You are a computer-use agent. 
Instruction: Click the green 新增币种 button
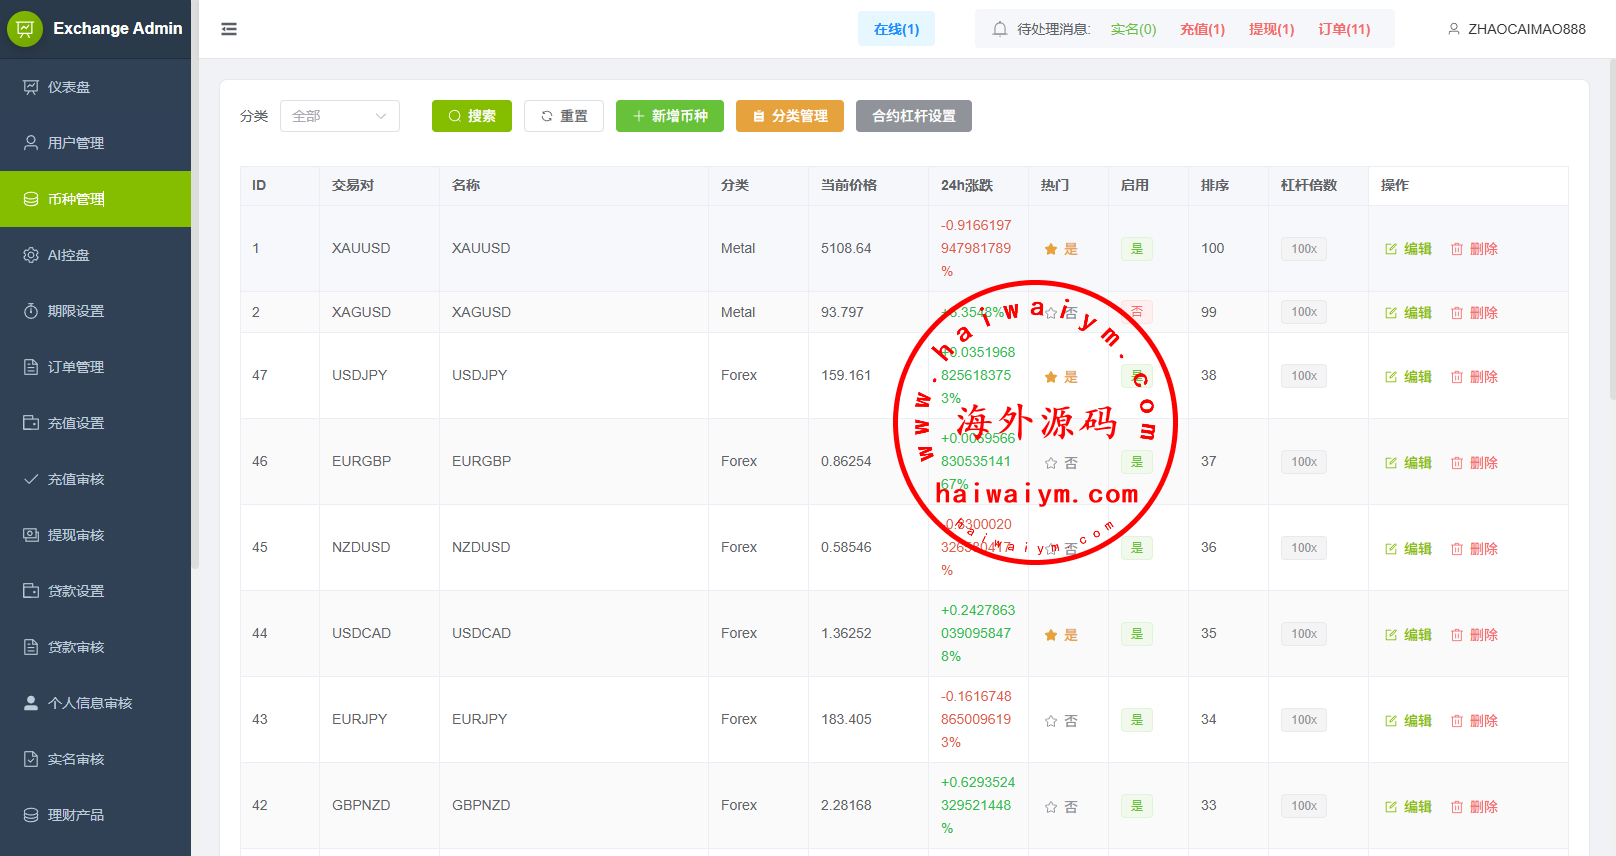pyautogui.click(x=669, y=116)
